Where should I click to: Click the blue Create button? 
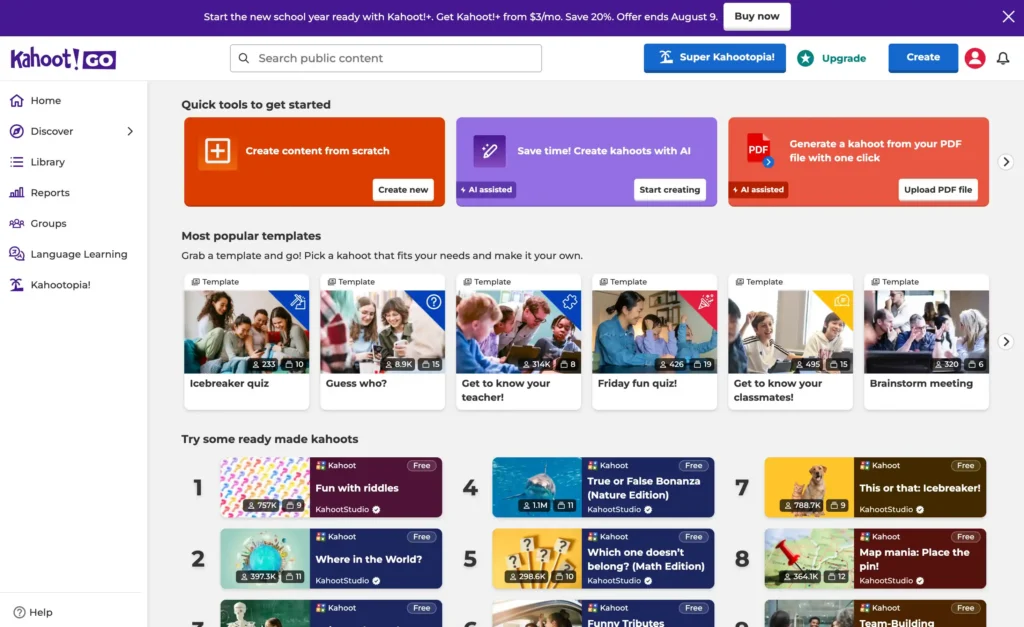(x=923, y=57)
